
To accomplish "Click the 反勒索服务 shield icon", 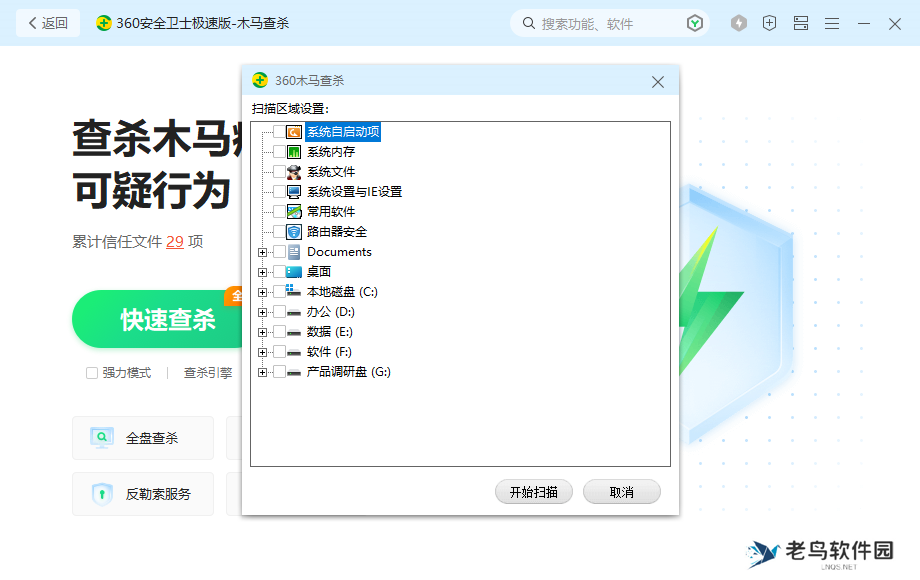I will (102, 494).
